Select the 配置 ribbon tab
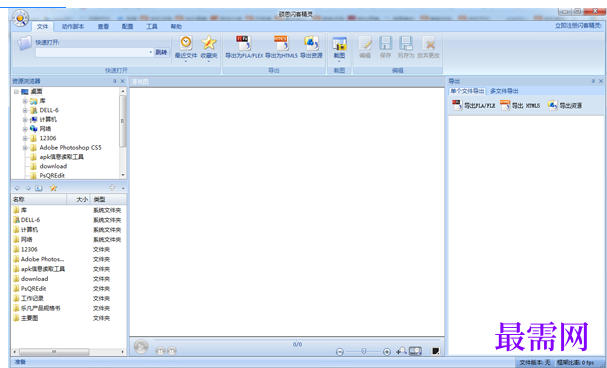This screenshot has width=607, height=368. [127, 26]
